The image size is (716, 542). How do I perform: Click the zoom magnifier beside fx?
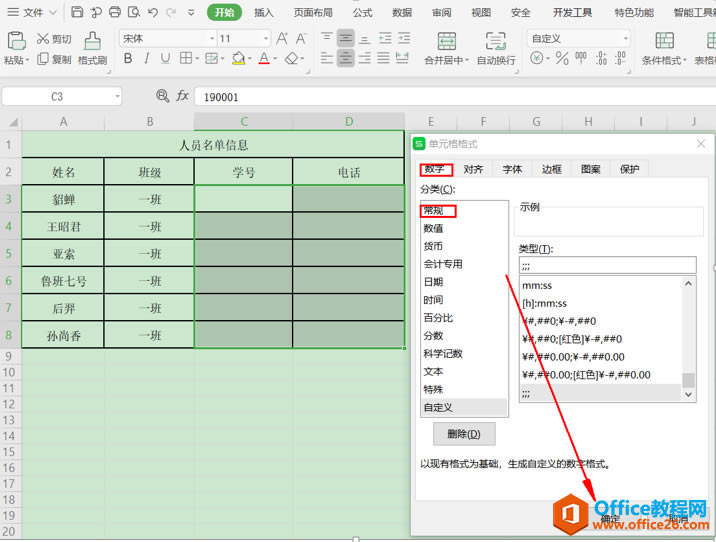(x=162, y=96)
